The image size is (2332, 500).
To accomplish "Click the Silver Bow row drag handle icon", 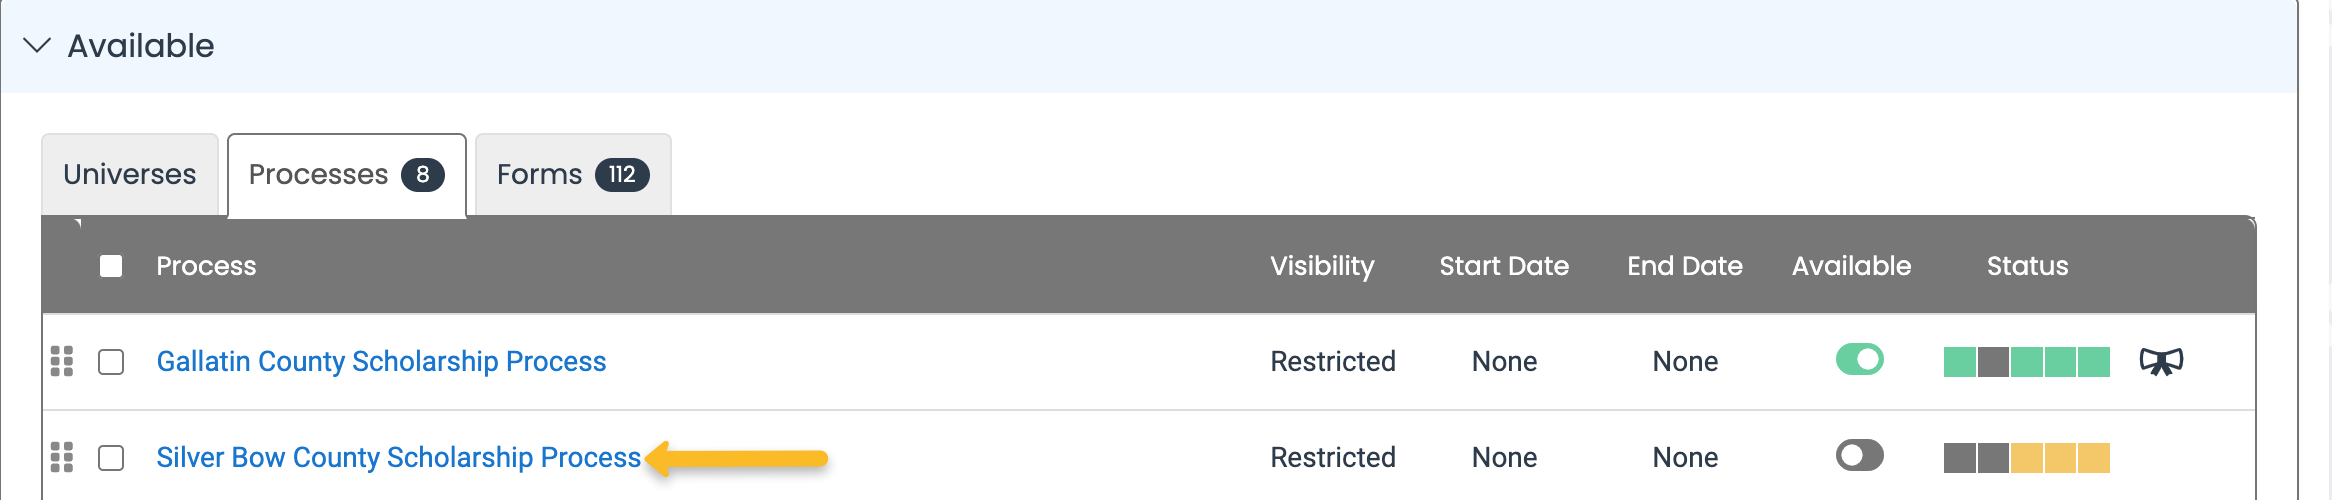I will (62, 457).
